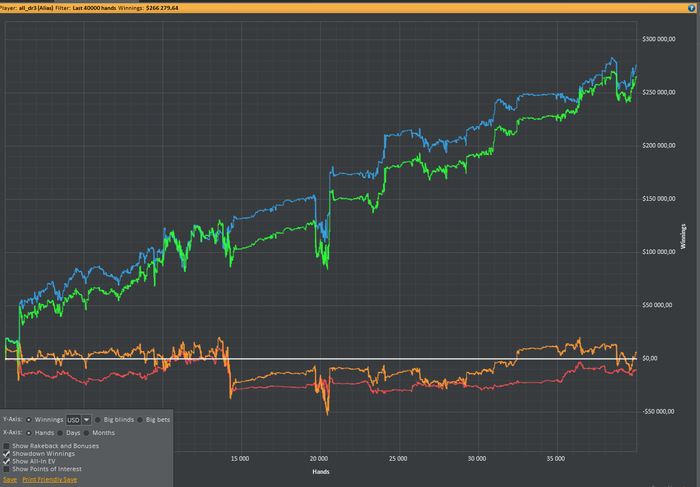This screenshot has height=487, width=700.
Task: Click the vertical Winnings axis title
Action: click(x=683, y=237)
